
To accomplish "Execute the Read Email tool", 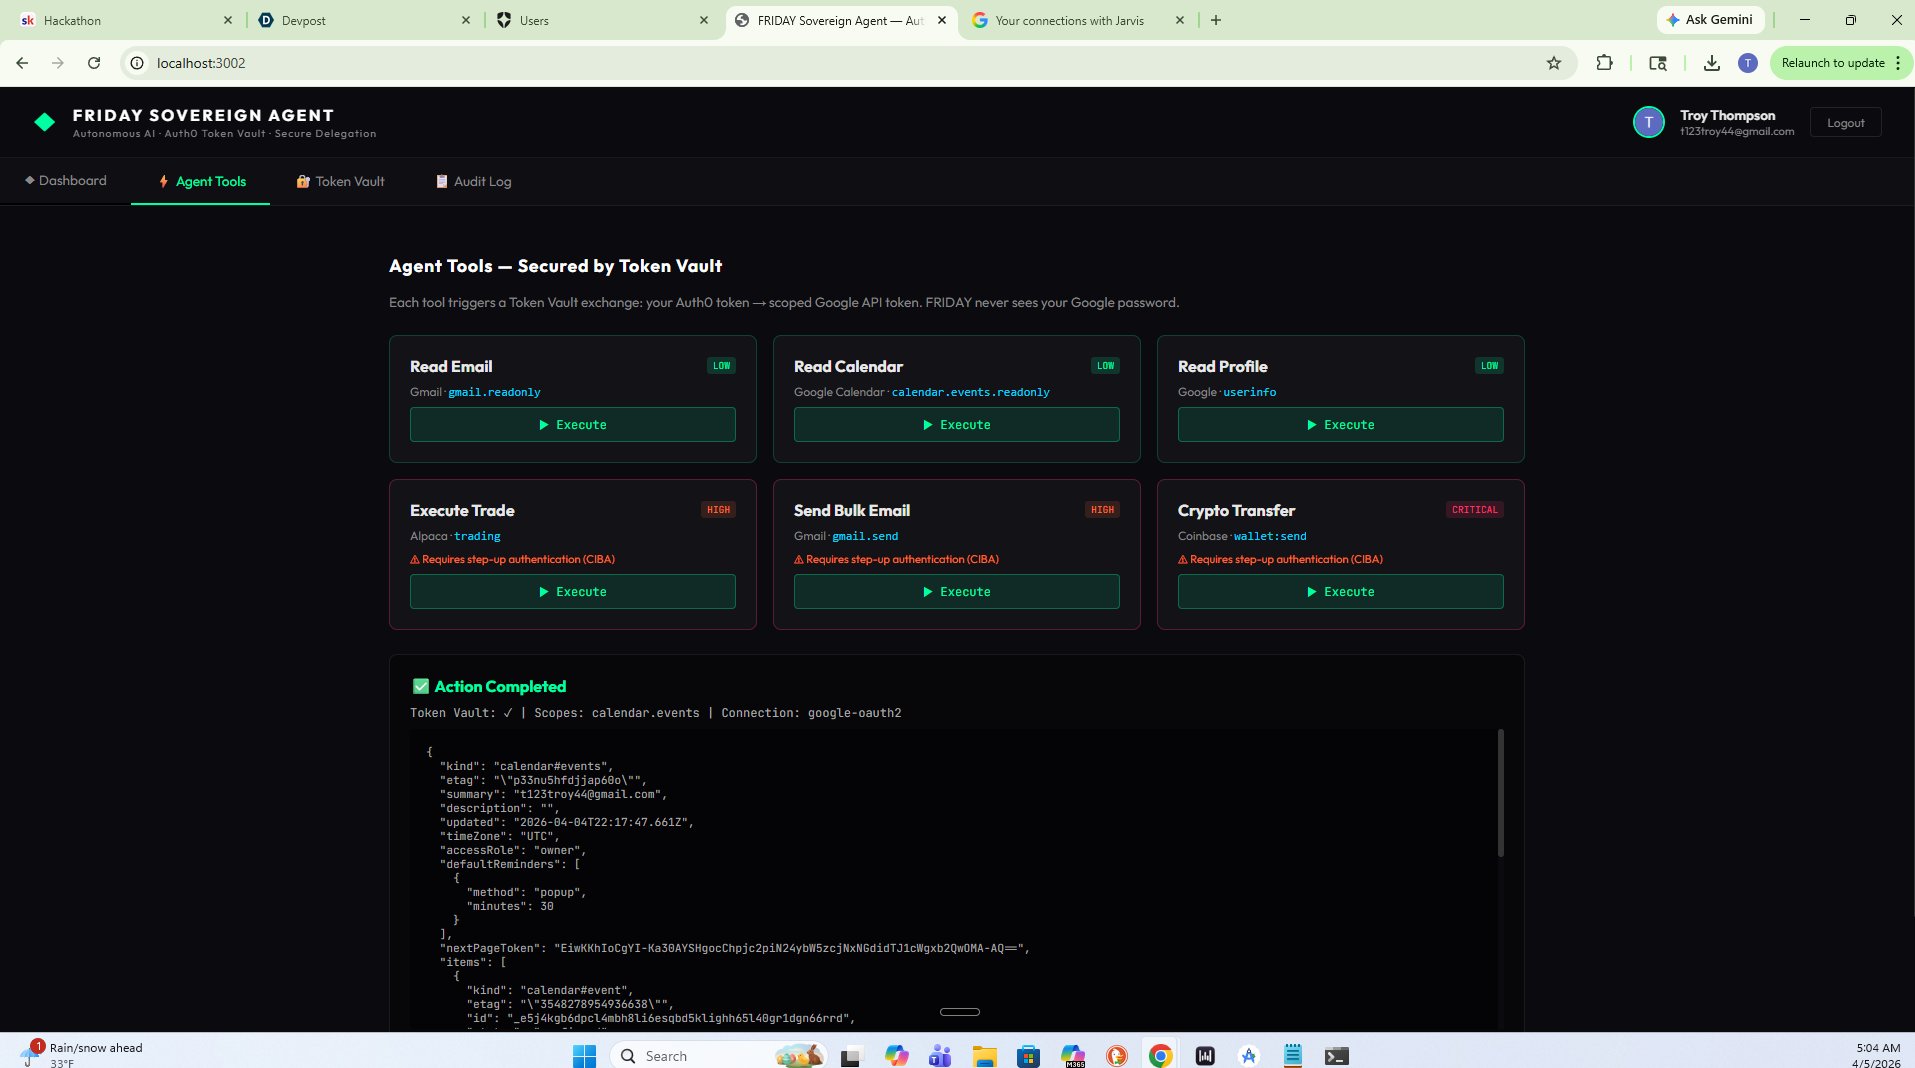I will tap(573, 425).
